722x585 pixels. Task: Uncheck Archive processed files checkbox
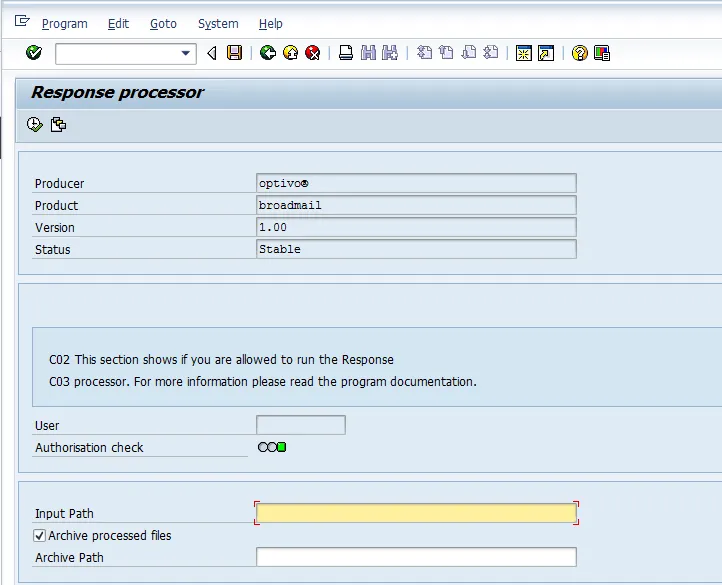point(40,535)
